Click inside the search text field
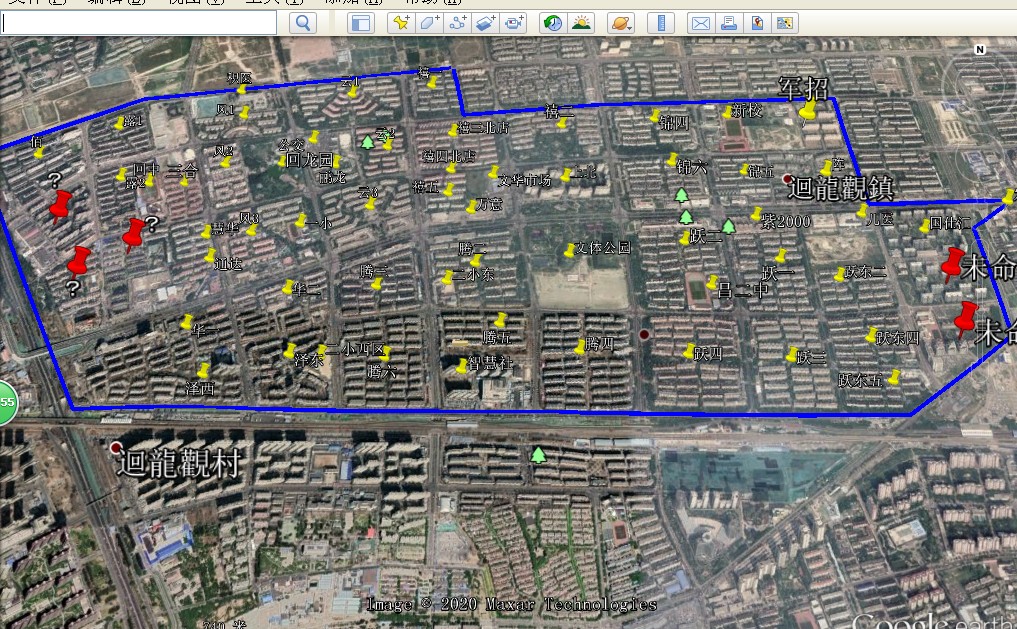The image size is (1017, 629). pyautogui.click(x=140, y=23)
